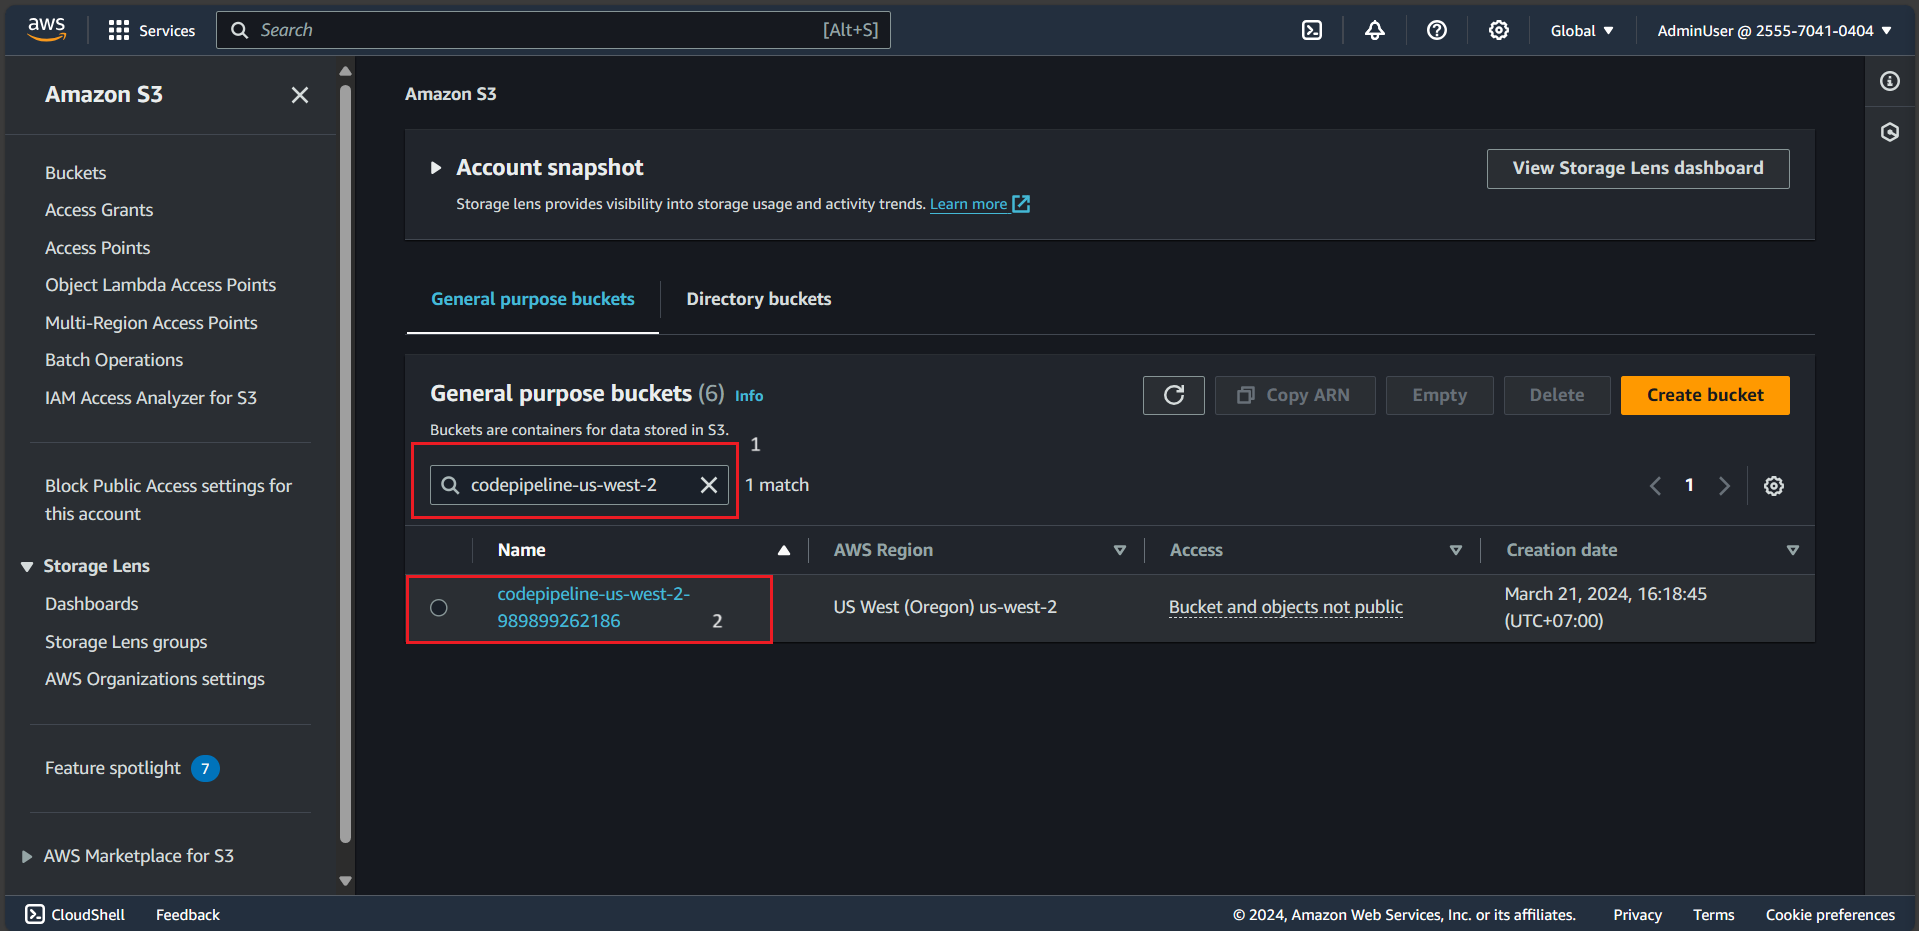Go to next page of buckets
Screen dimensions: 1919x931
coord(1724,486)
